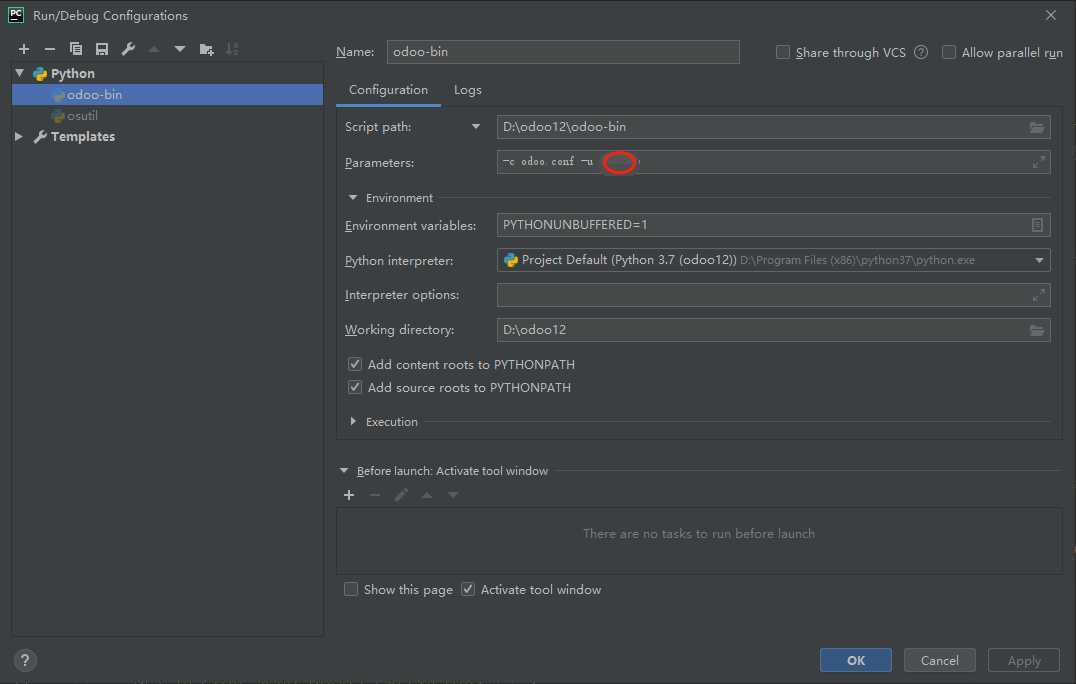Viewport: 1076px width, 684px height.
Task: Expand the Parameters field editor
Action: pos(1038,162)
